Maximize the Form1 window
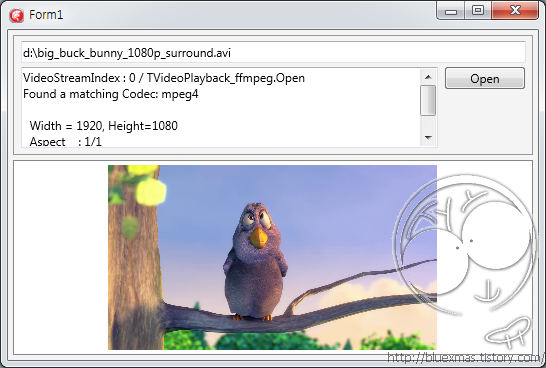 pos(478,10)
